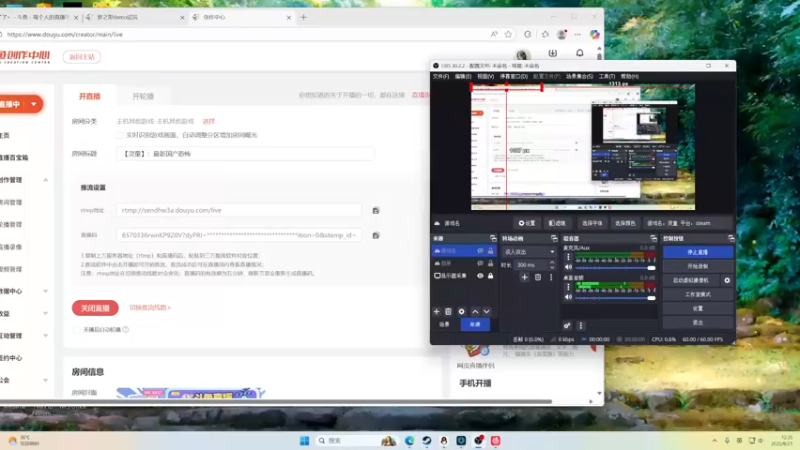Click browser horizontal scrollbar
800x450 pixels.
(276, 402)
